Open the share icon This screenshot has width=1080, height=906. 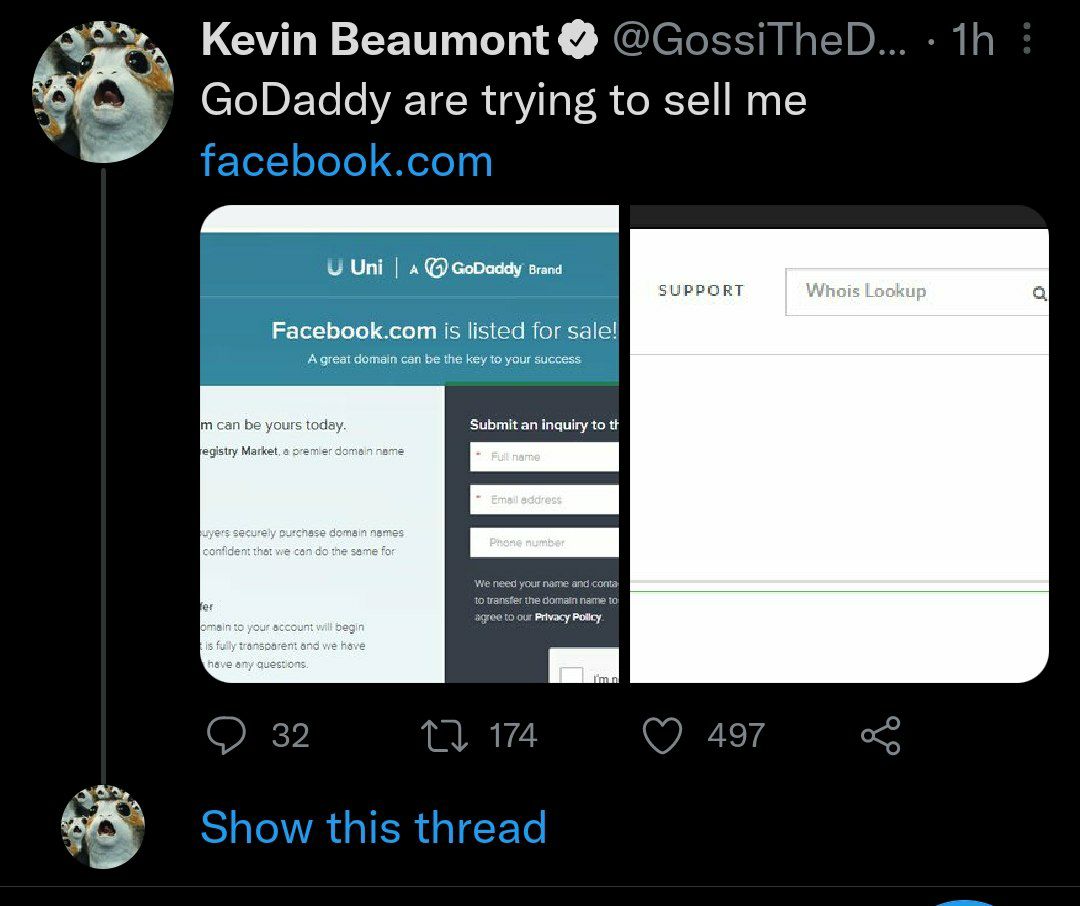(880, 735)
